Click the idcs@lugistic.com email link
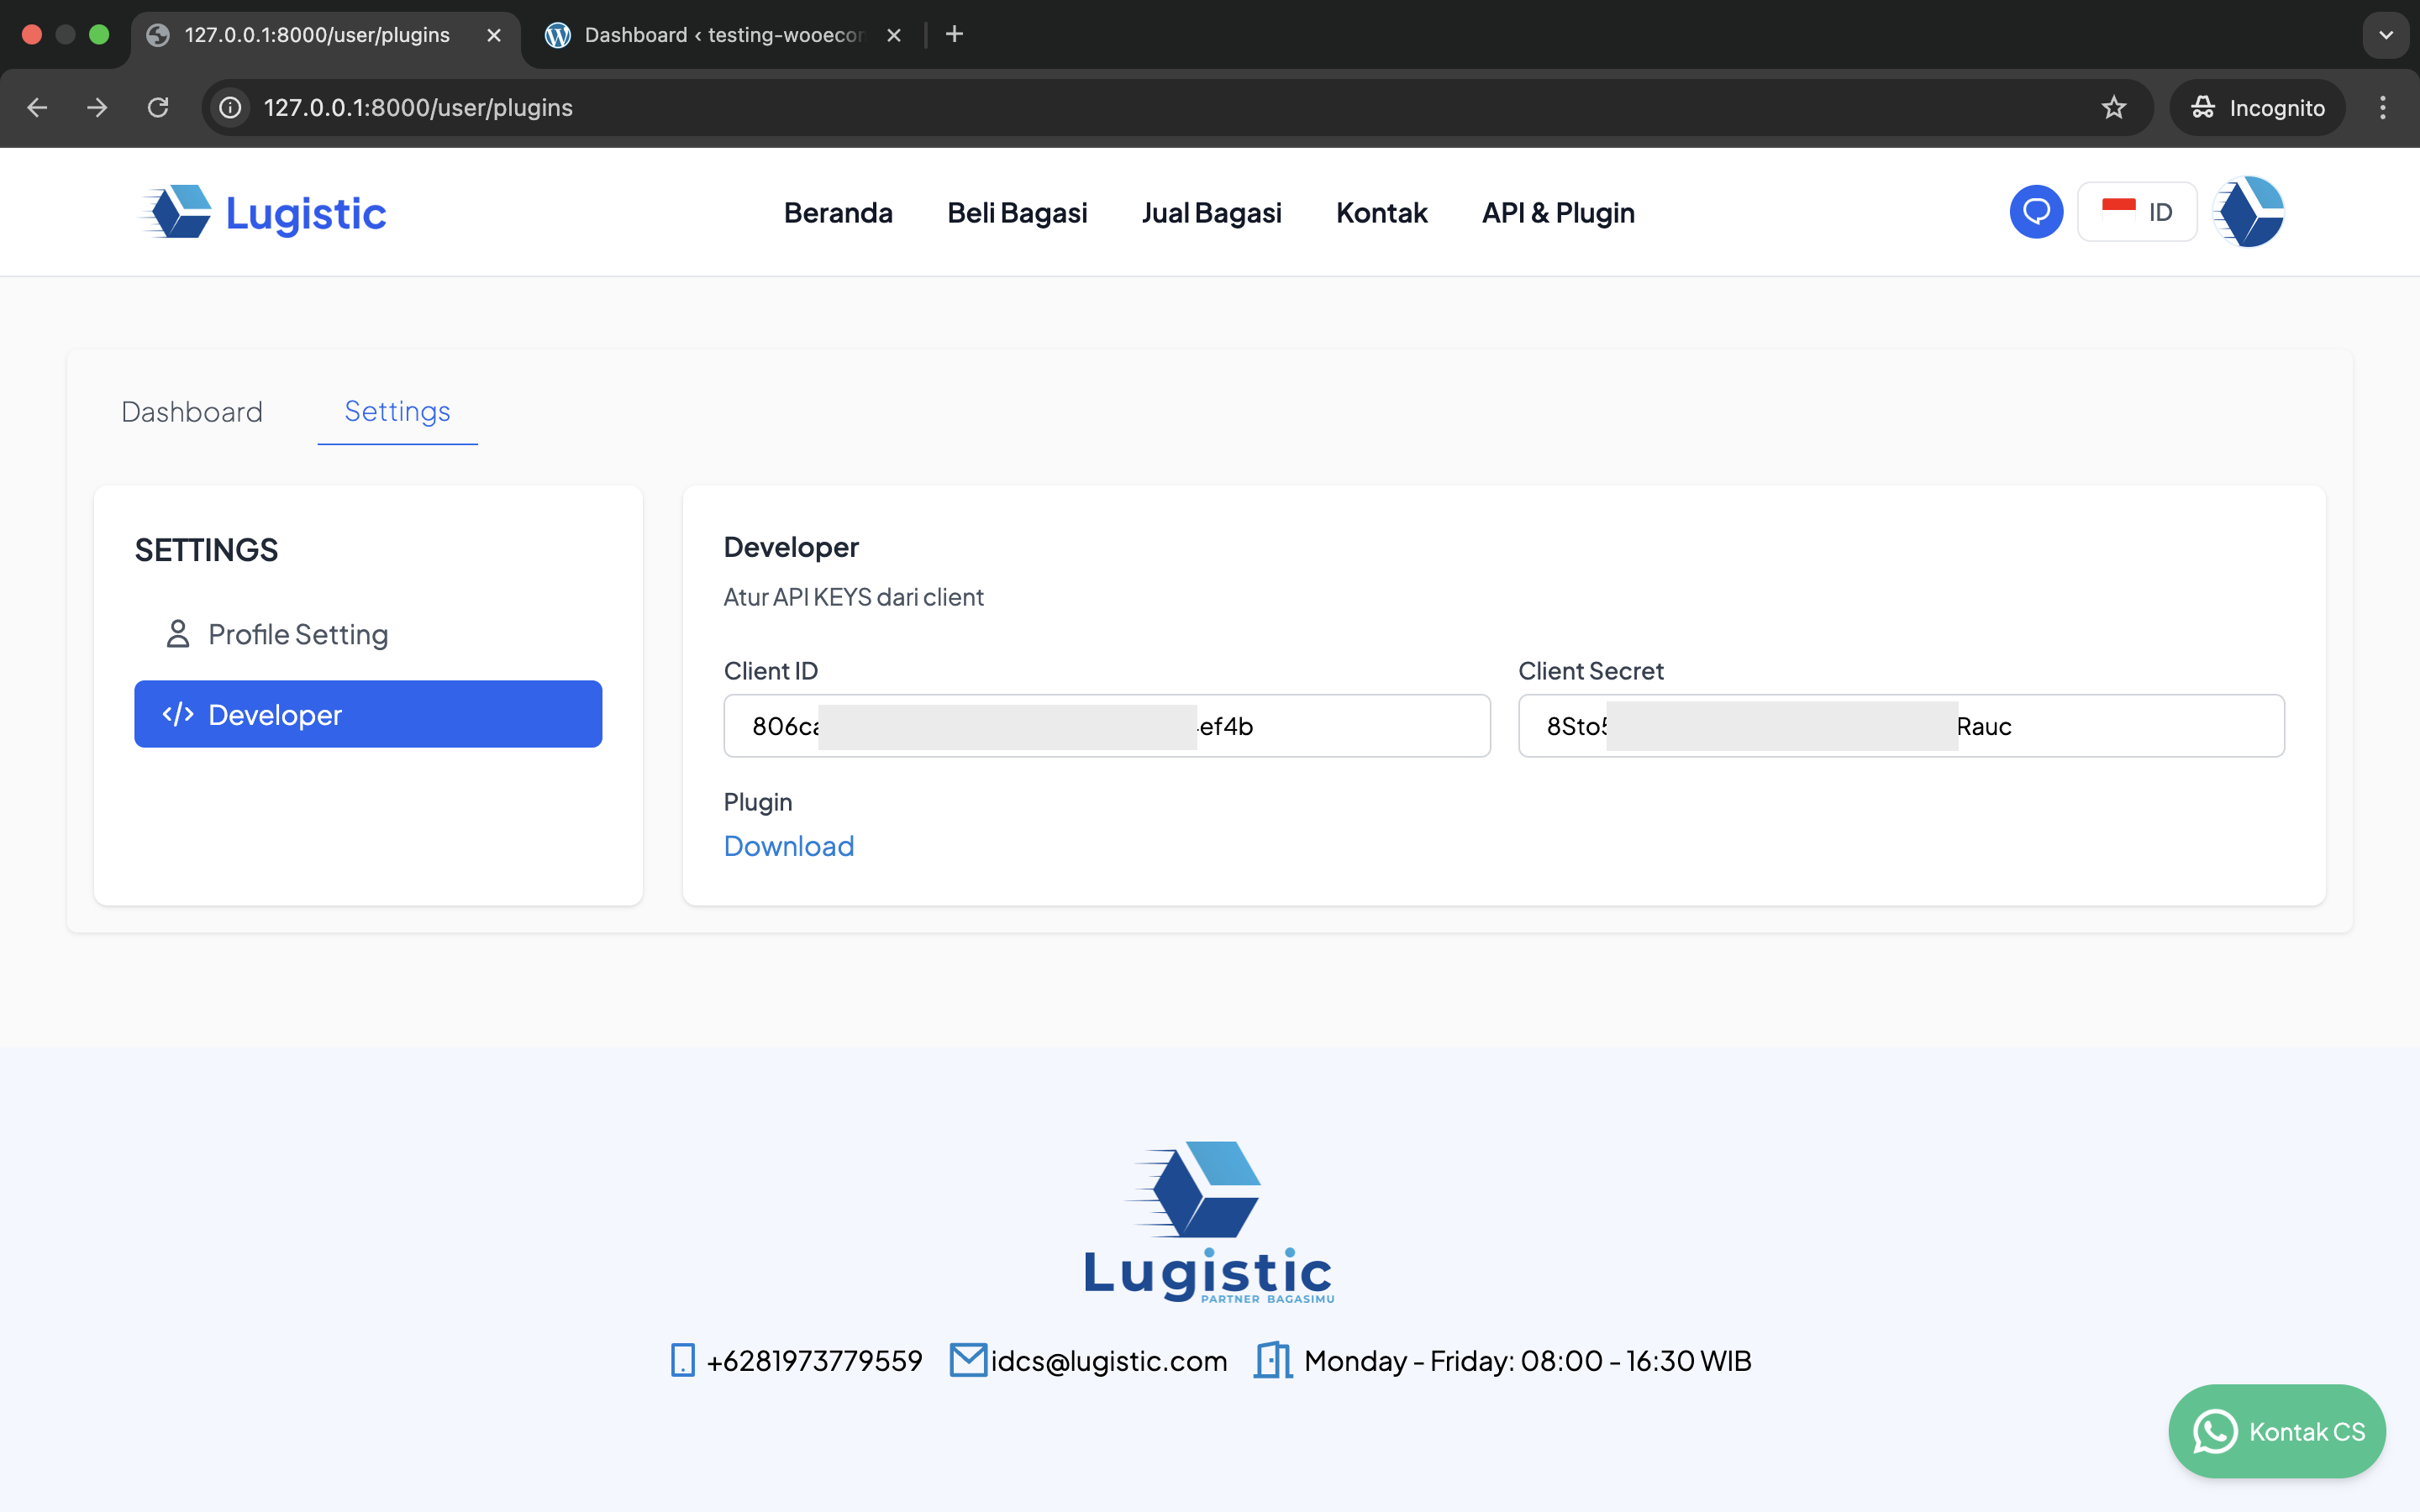 (1108, 1360)
